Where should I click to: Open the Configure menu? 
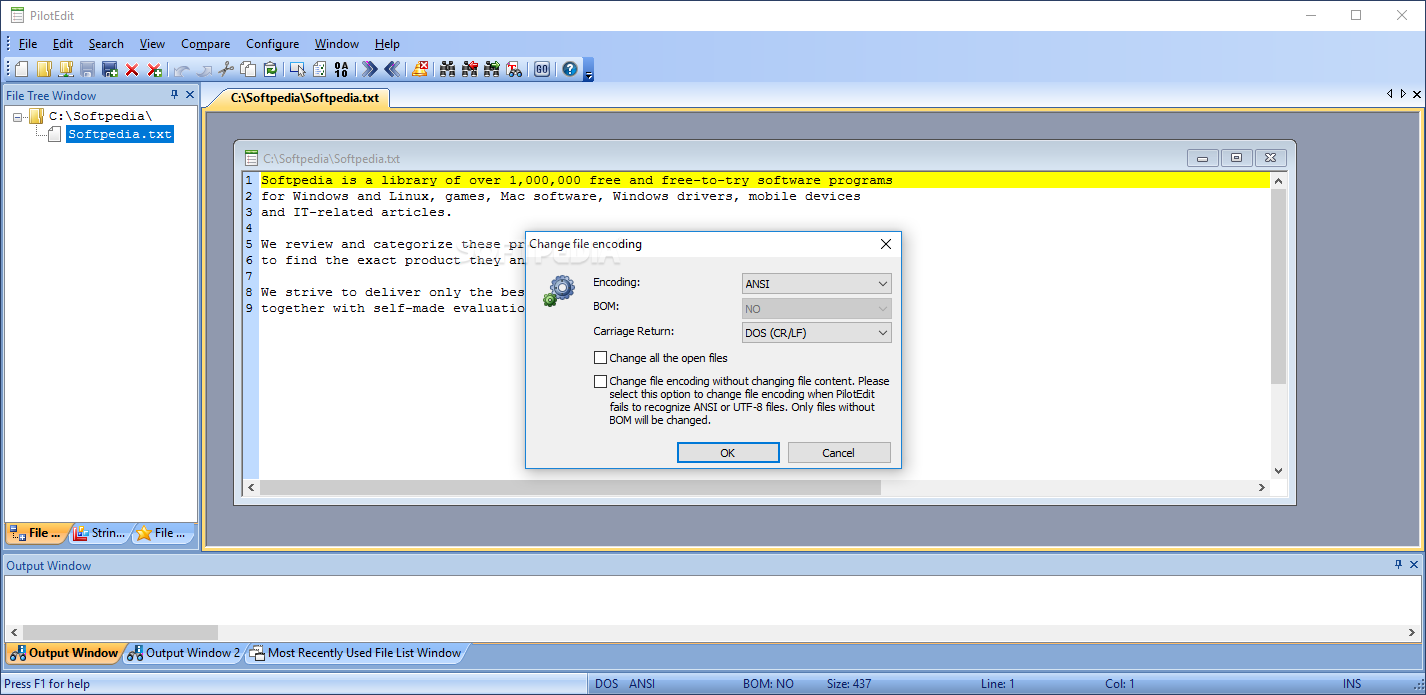click(x=272, y=44)
